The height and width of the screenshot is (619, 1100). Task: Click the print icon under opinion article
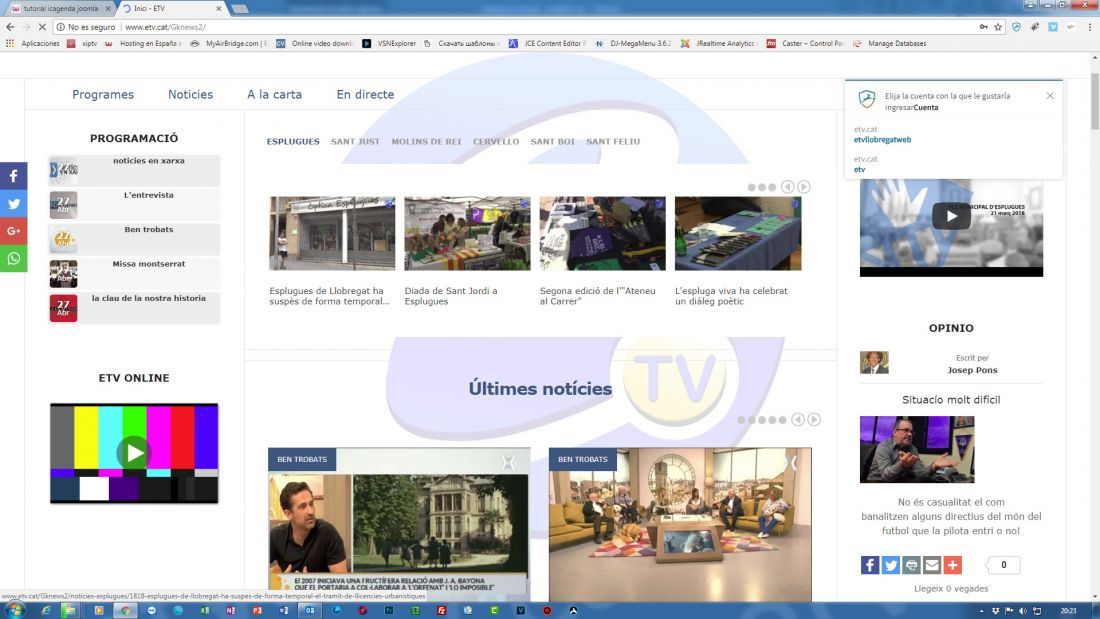911,565
